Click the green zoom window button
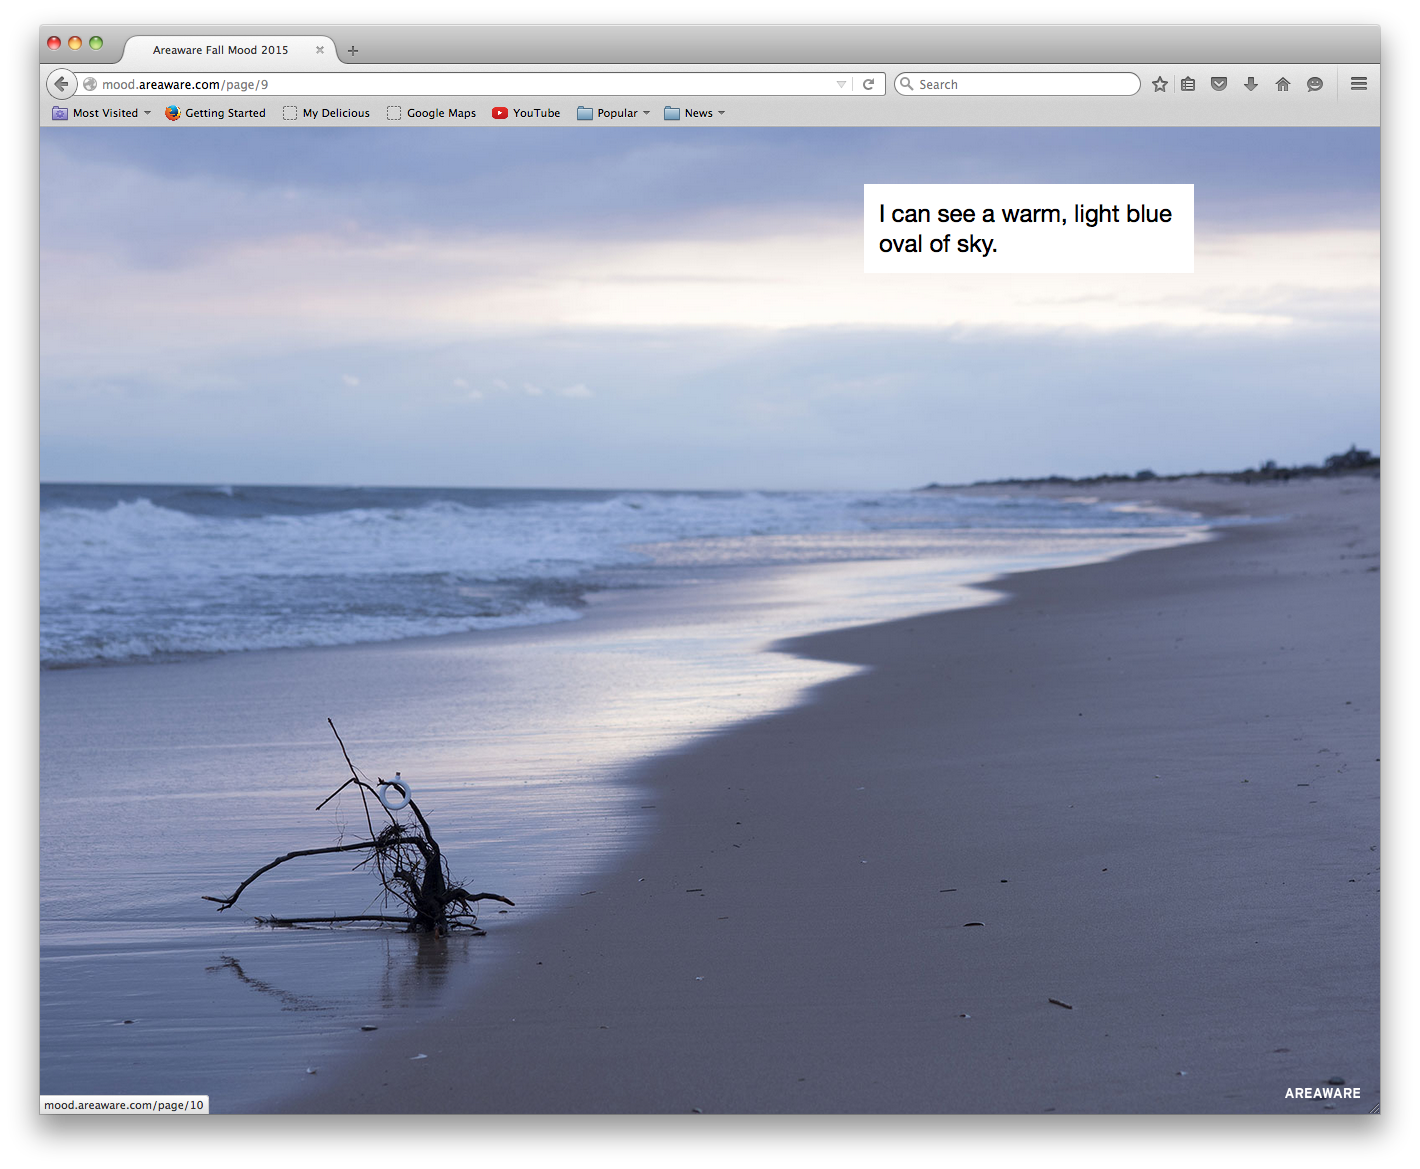Viewport: 1420px width, 1169px height. [x=96, y=43]
